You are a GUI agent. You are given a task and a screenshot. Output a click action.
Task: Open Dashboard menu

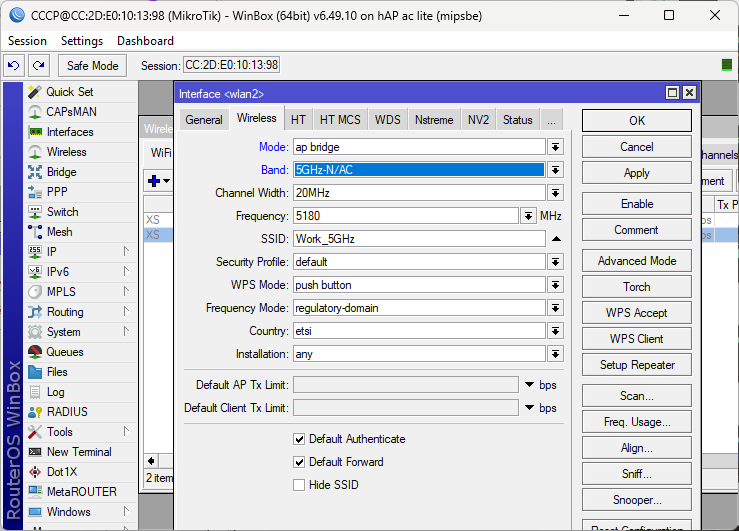(145, 41)
